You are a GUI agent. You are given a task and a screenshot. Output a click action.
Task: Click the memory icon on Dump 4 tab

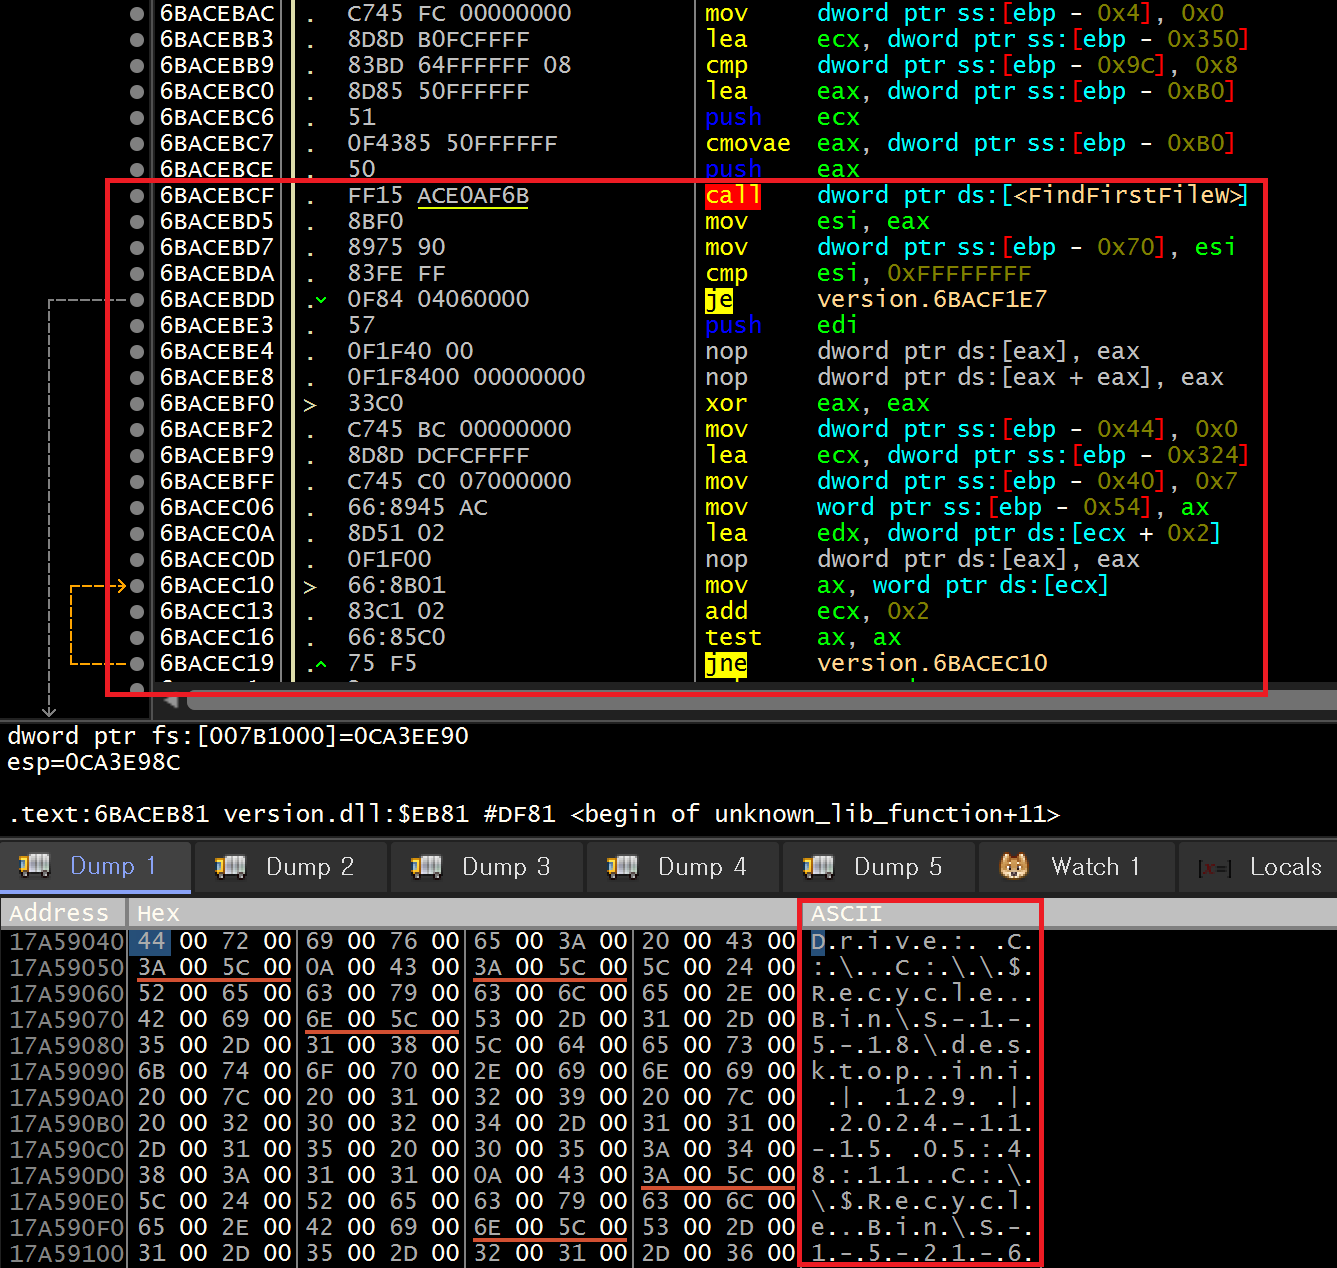pyautogui.click(x=623, y=866)
